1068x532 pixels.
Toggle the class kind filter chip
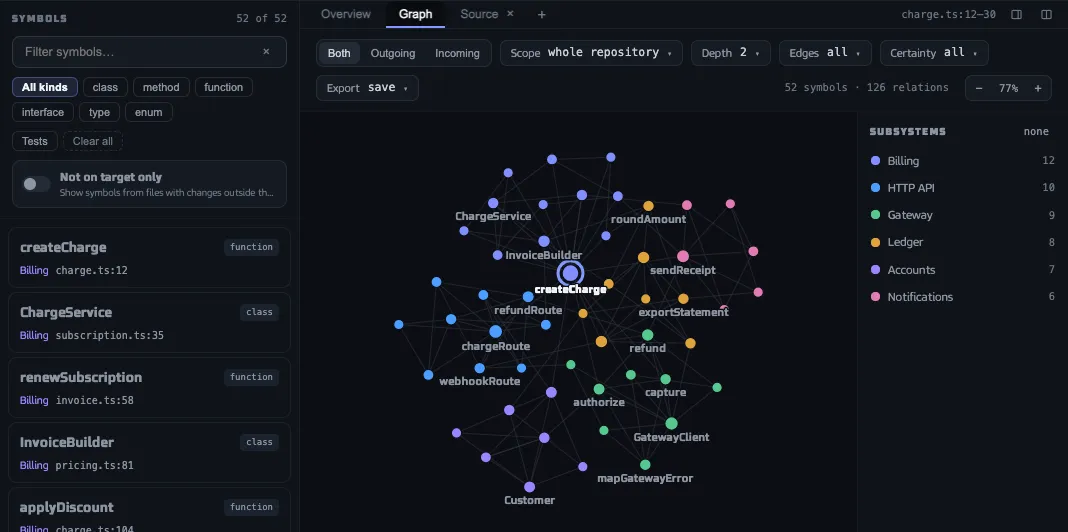[105, 87]
